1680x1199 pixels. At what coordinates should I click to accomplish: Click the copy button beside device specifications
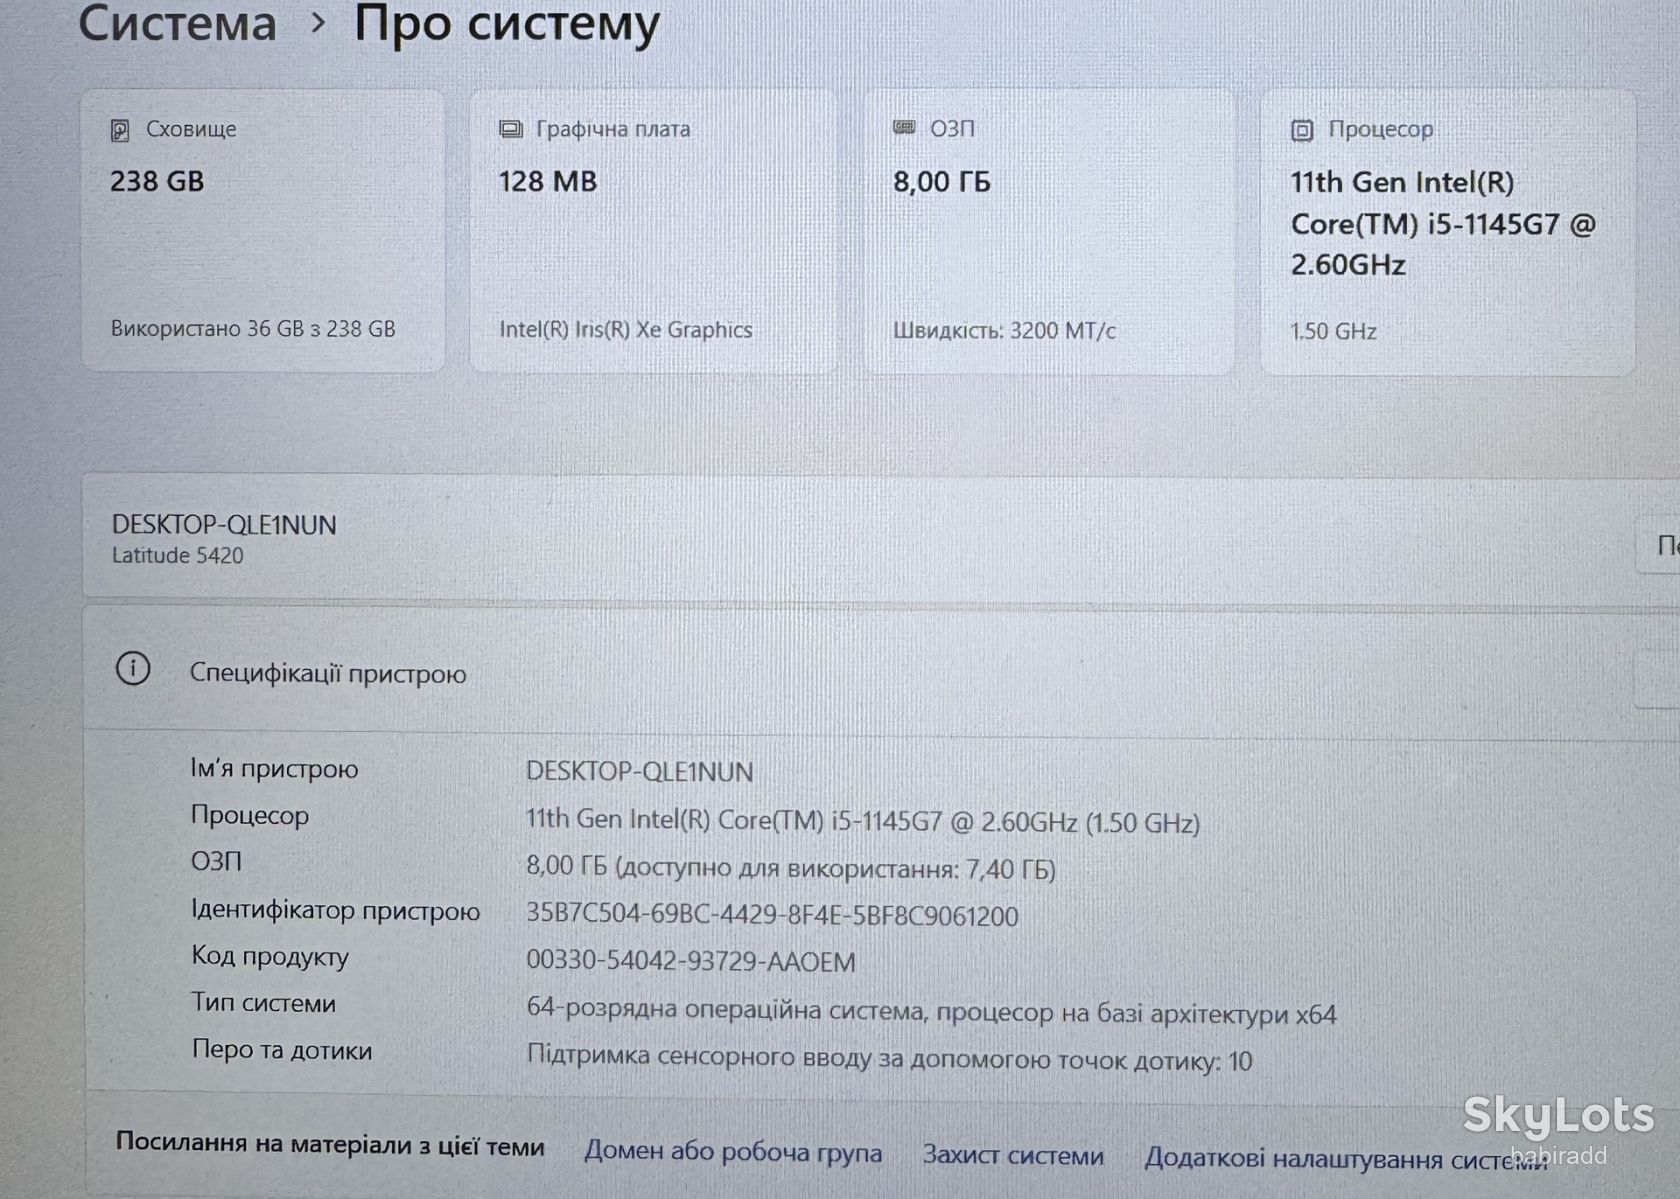click(x=1658, y=679)
